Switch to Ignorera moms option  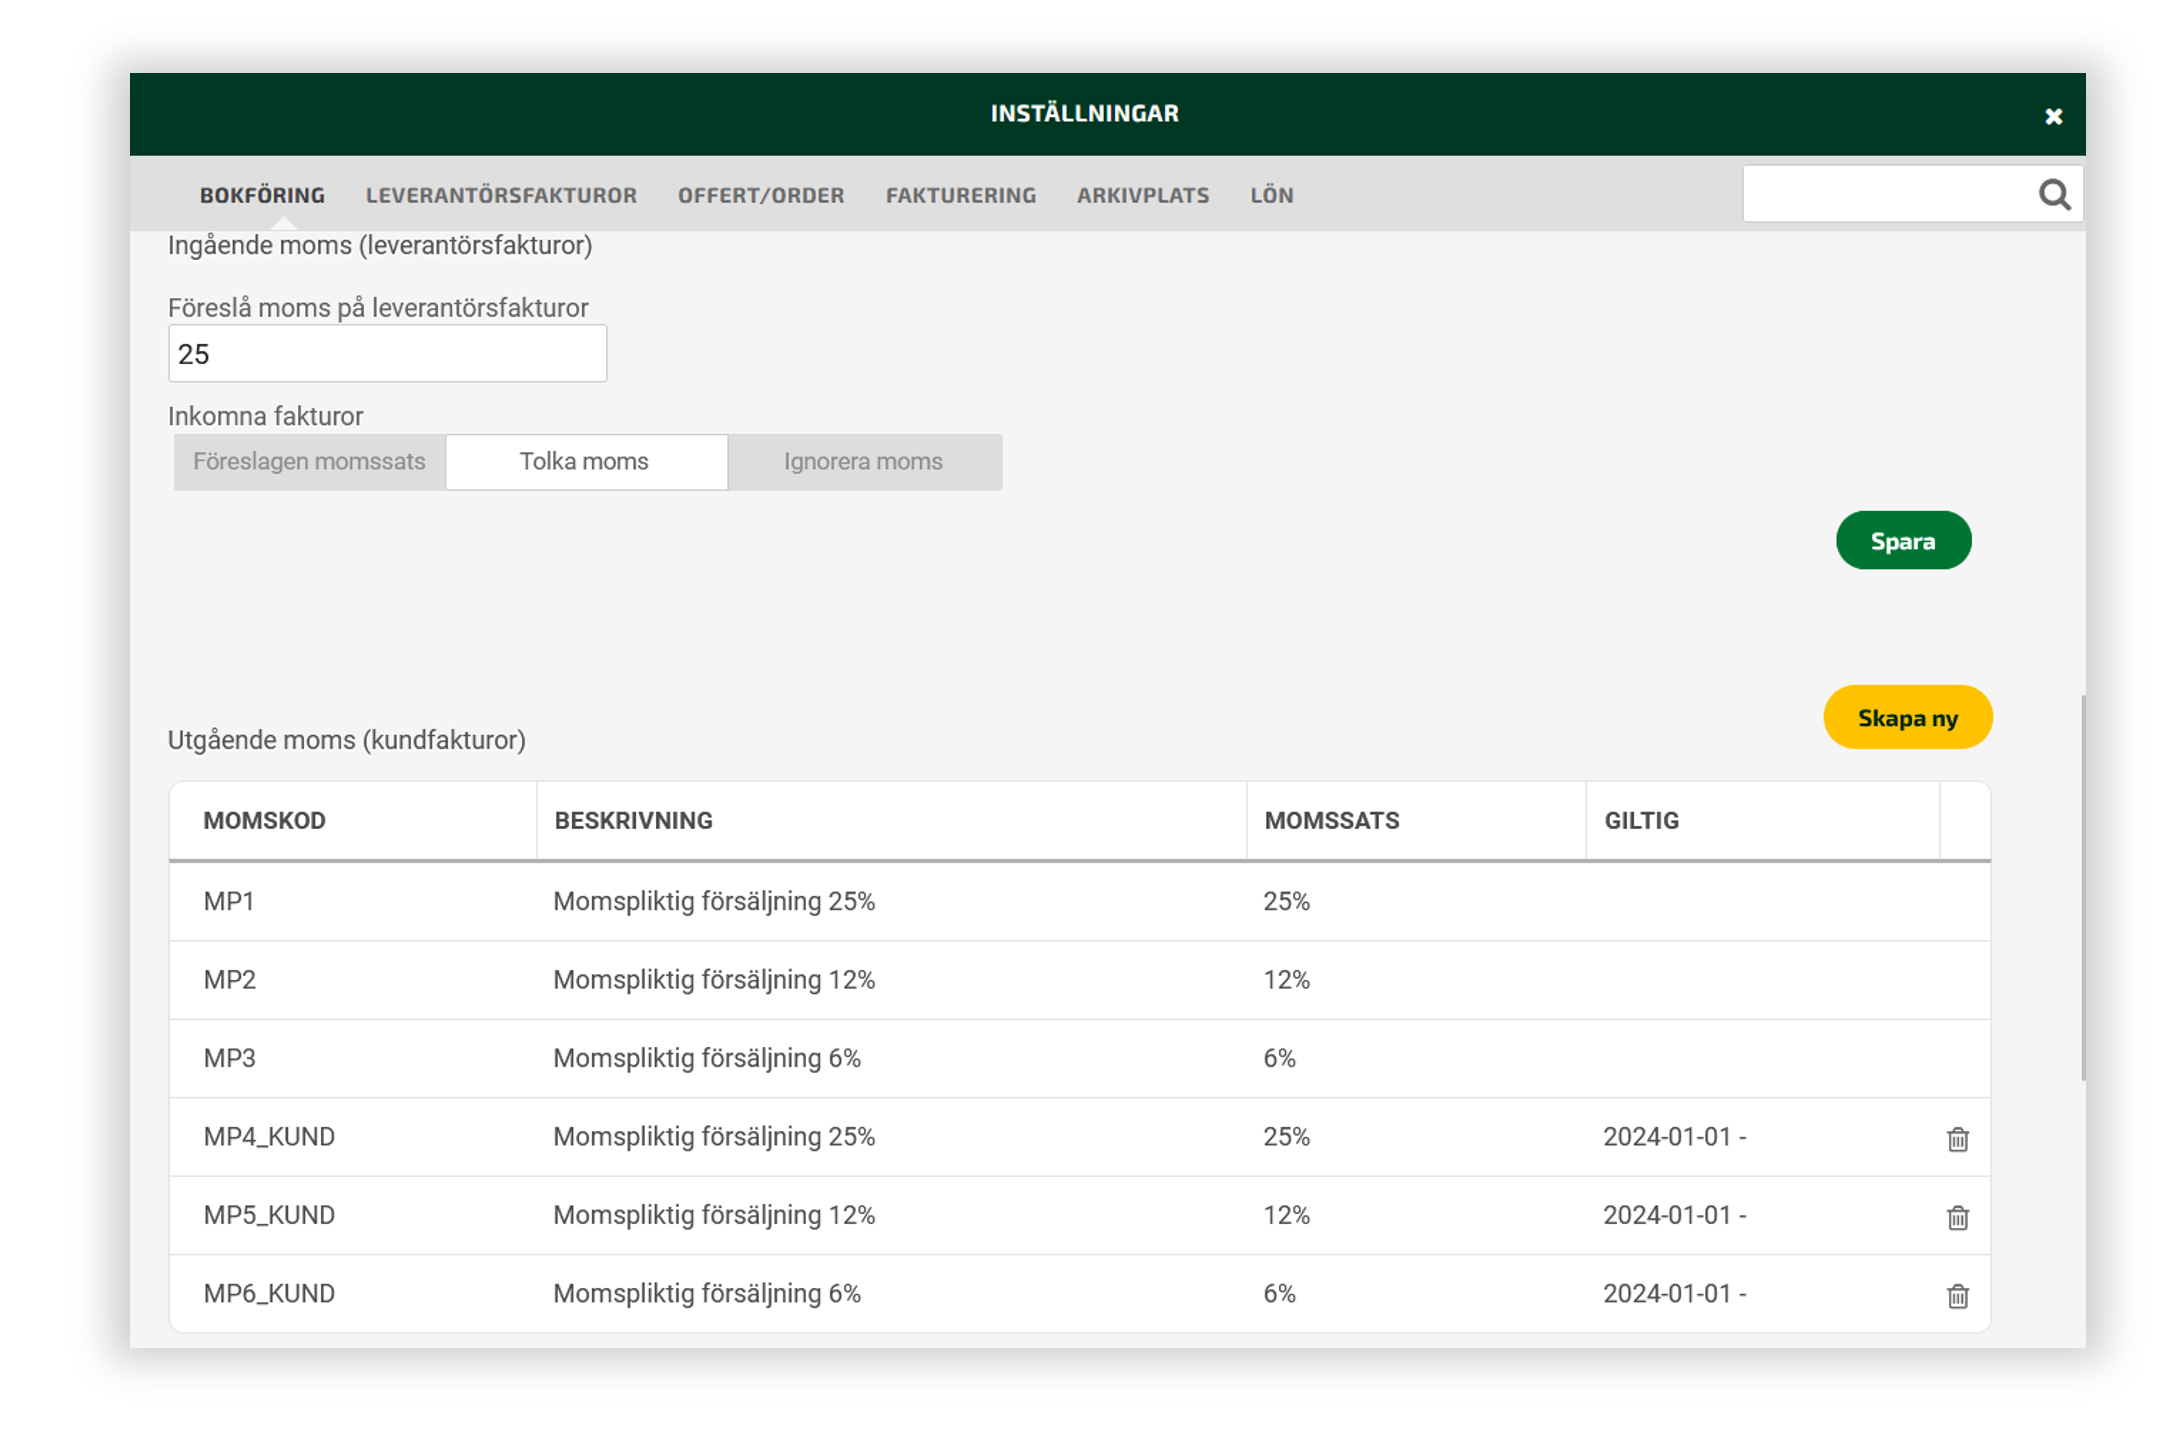click(863, 462)
